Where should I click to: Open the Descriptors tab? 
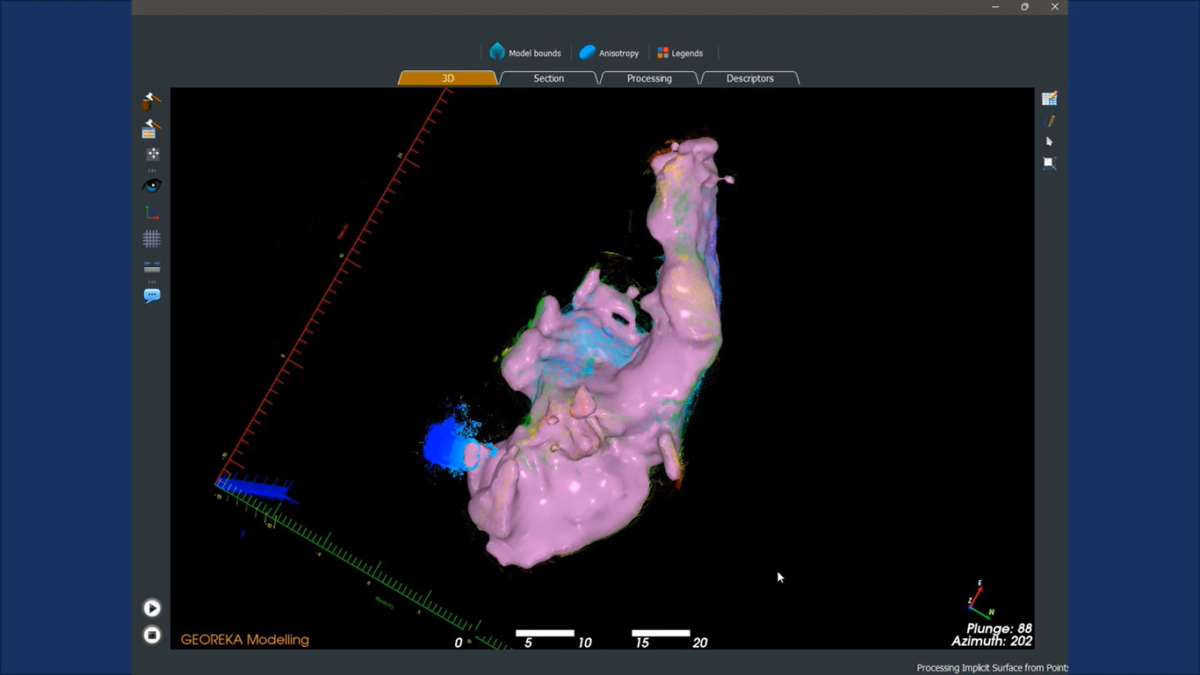coord(750,78)
